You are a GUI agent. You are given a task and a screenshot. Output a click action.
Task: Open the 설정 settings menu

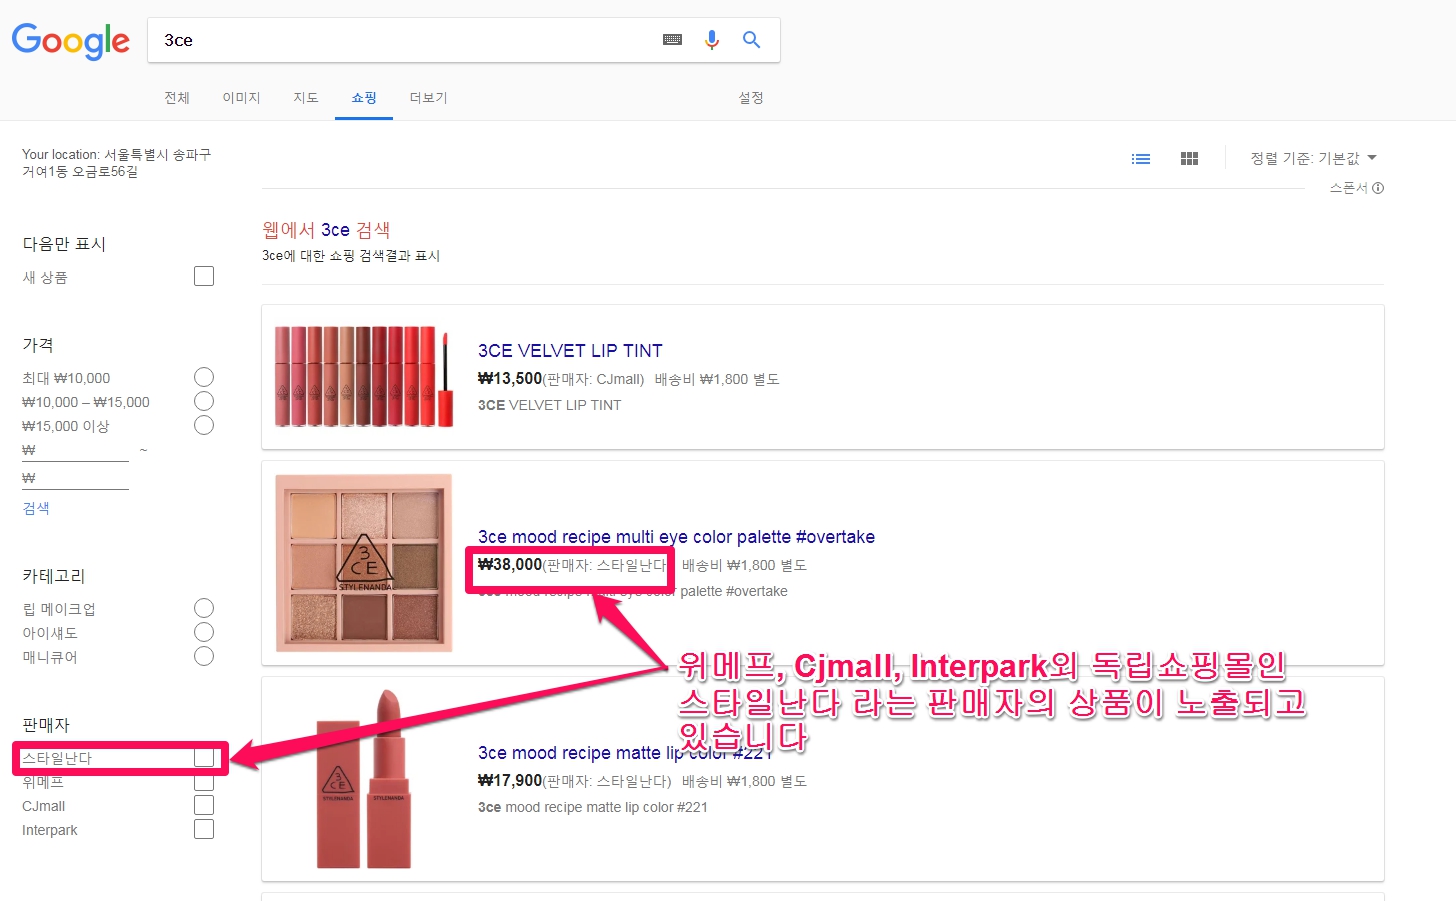751,98
